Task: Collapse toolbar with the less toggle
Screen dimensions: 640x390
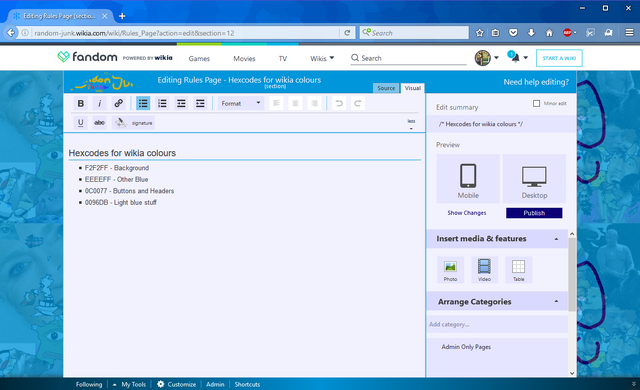Action: (x=411, y=124)
